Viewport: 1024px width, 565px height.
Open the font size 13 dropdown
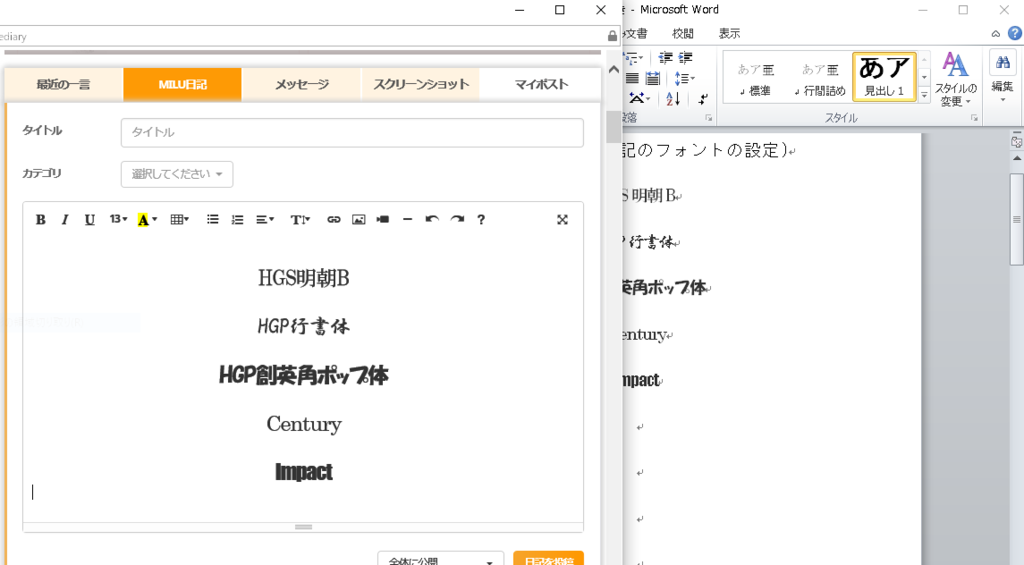point(118,220)
